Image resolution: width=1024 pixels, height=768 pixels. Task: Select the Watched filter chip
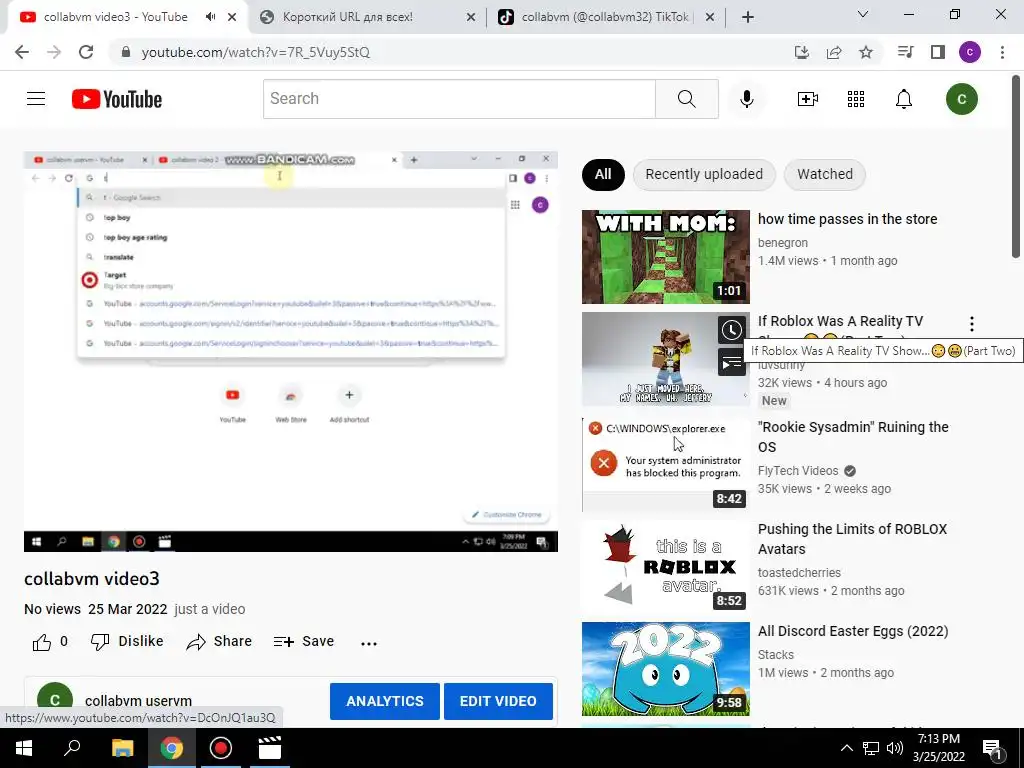coord(825,174)
